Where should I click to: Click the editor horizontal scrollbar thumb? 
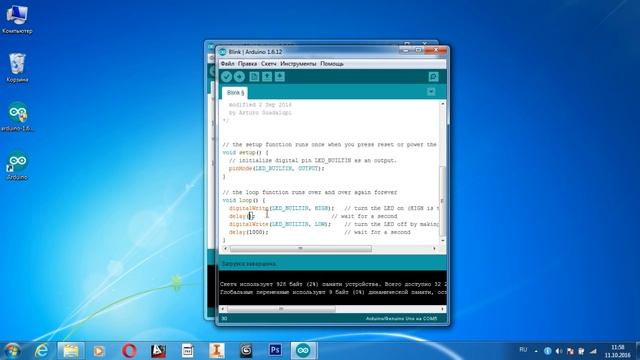[300, 249]
